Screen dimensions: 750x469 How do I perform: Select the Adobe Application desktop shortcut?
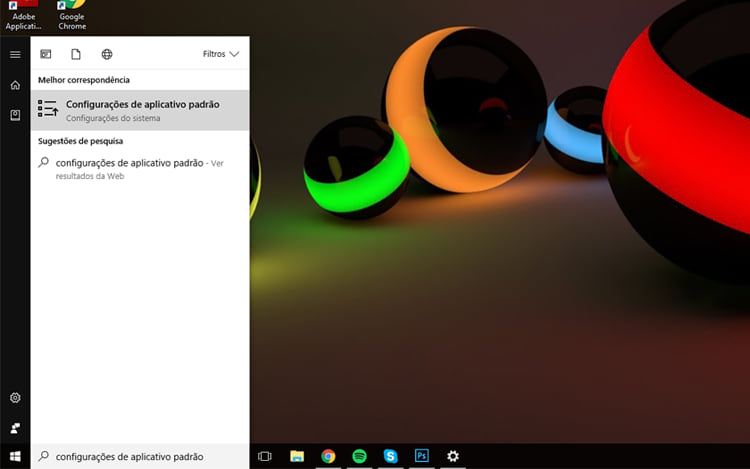[x=23, y=15]
